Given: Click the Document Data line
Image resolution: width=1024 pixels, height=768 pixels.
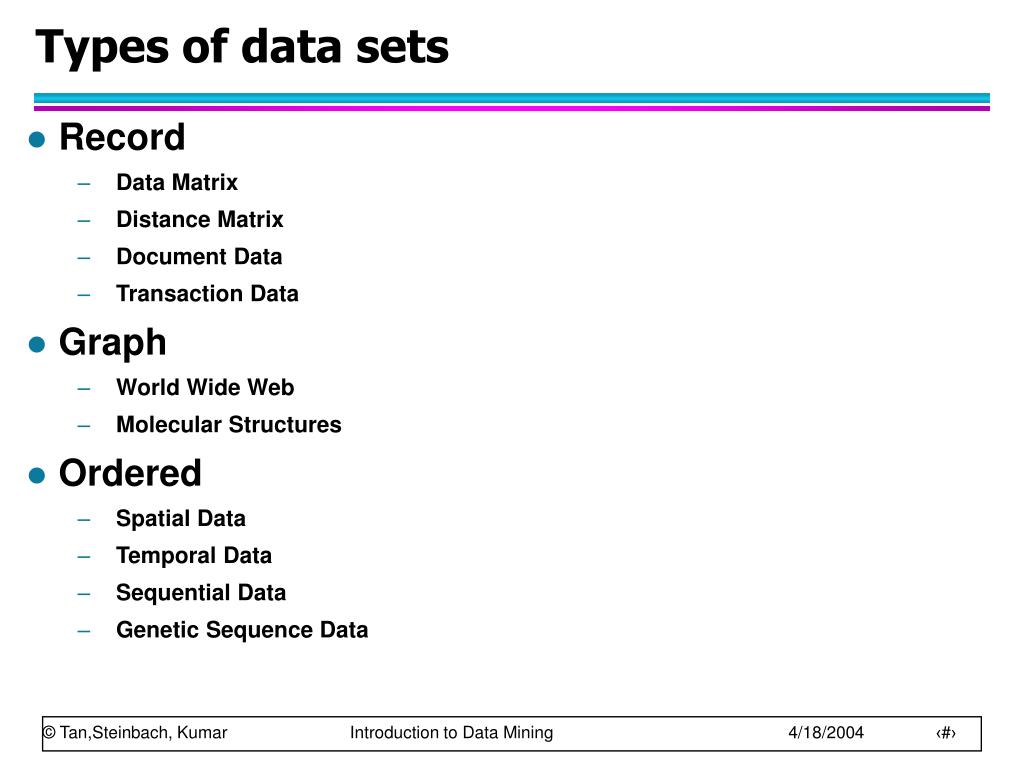Looking at the screenshot, I should pyautogui.click(x=199, y=257).
